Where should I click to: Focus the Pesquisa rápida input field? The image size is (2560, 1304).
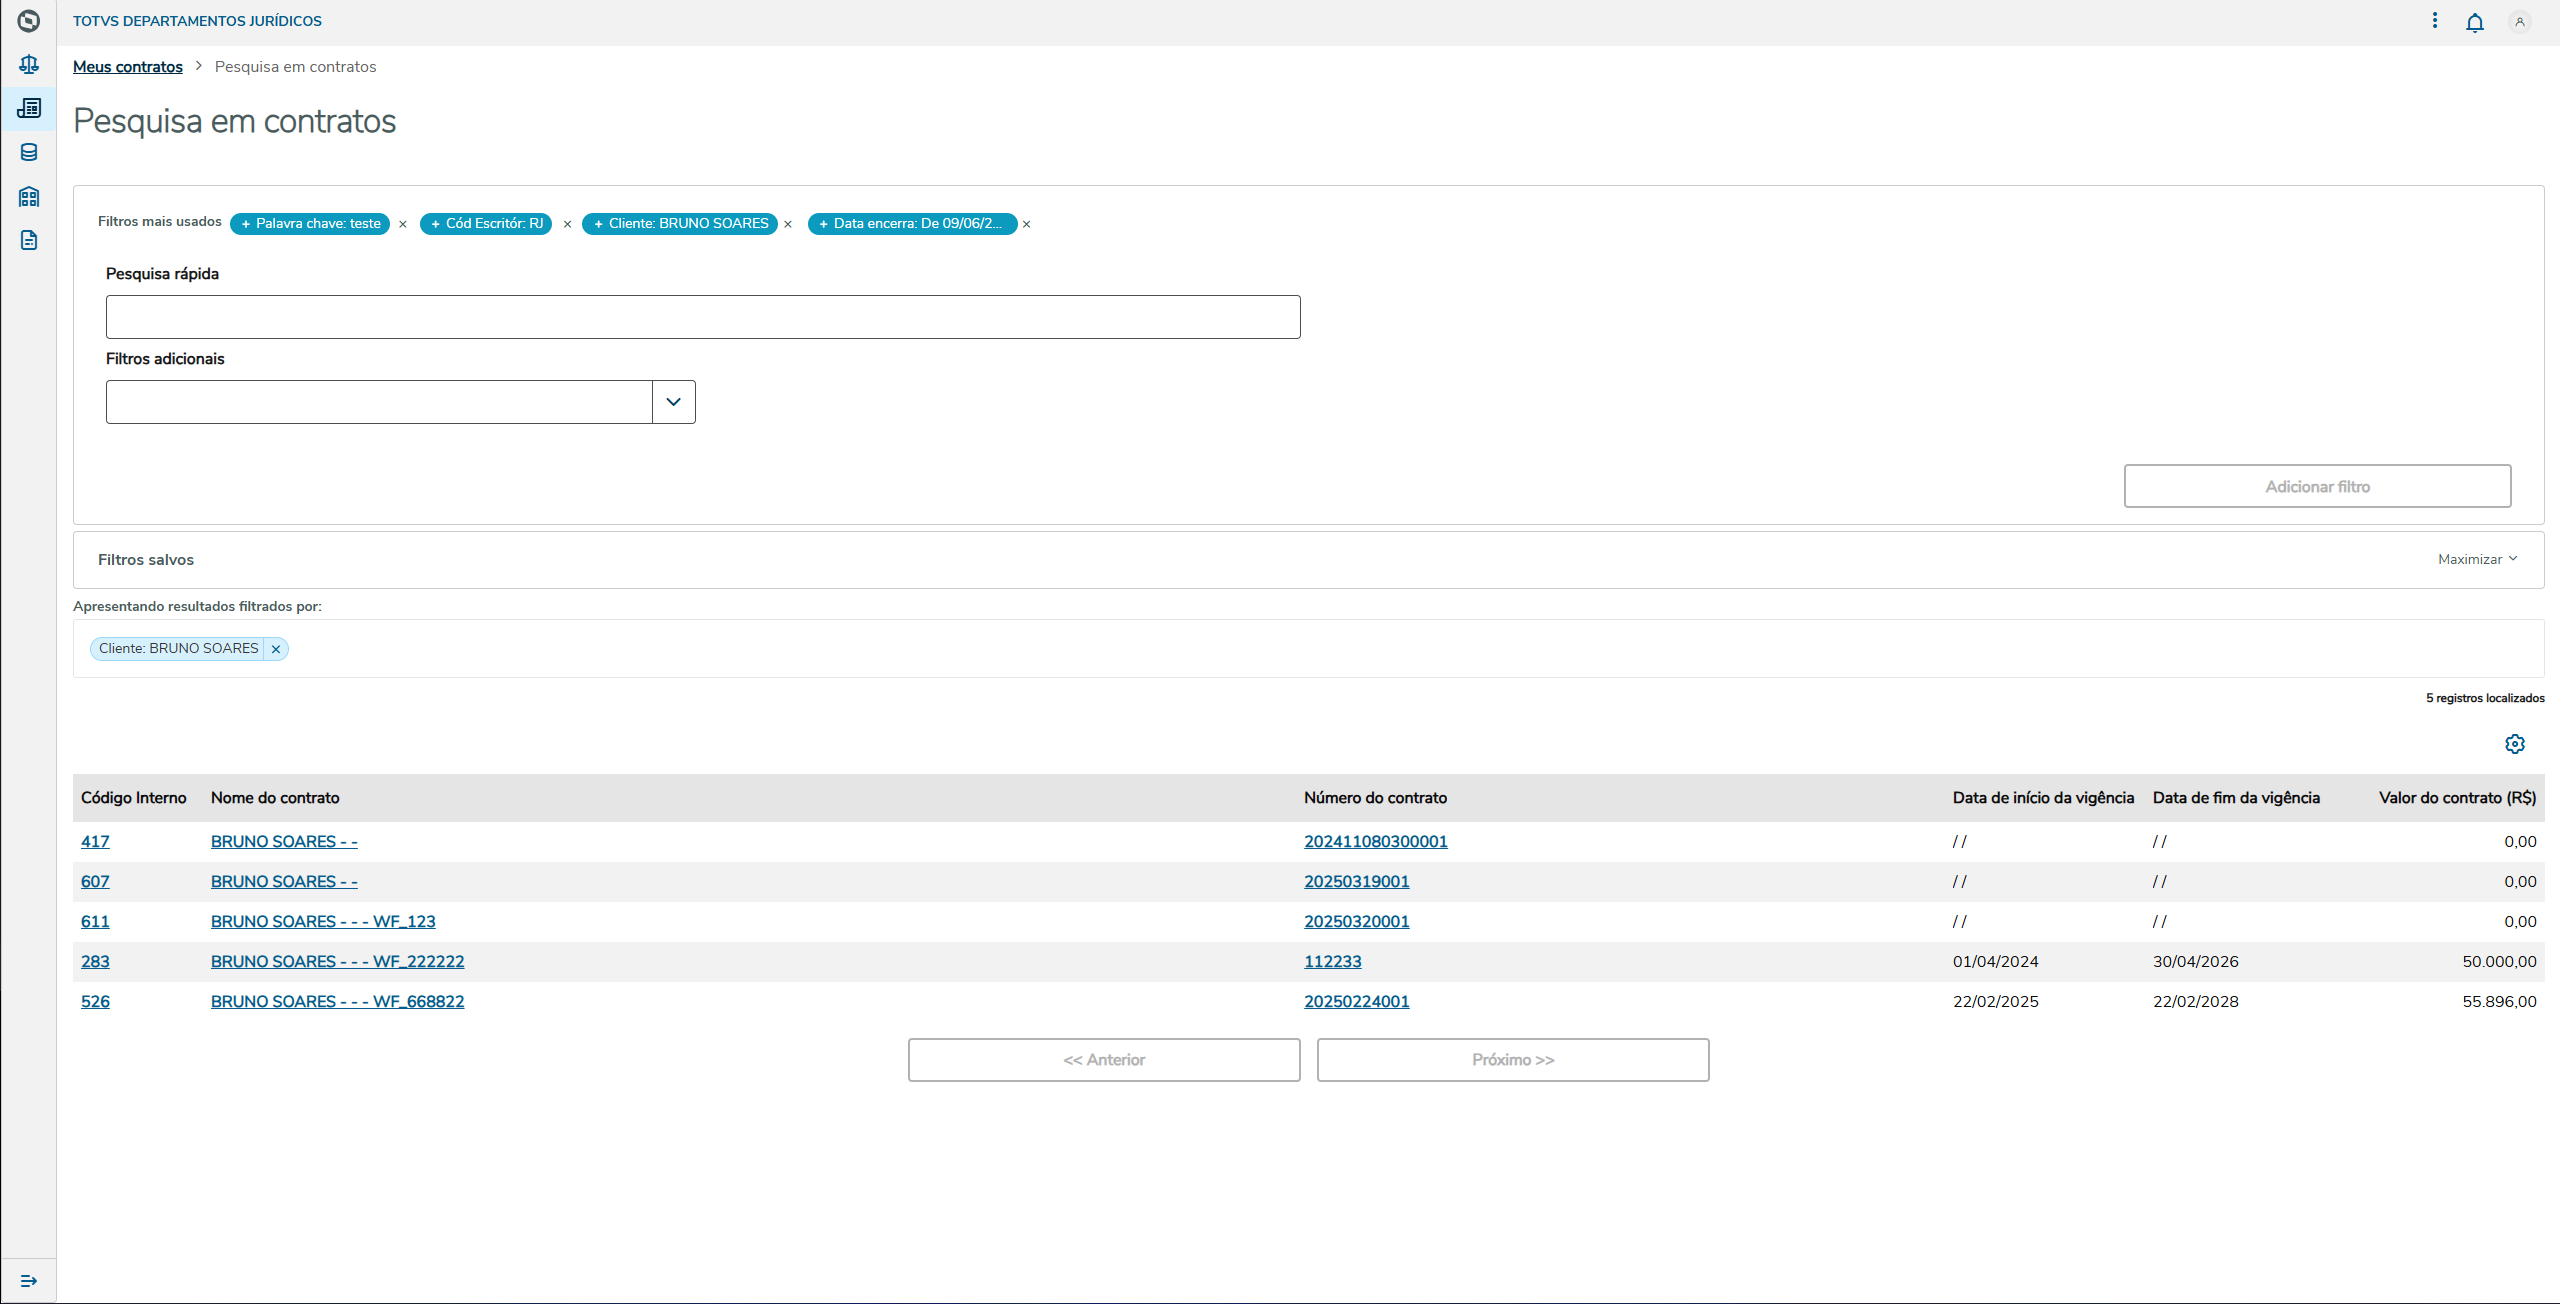click(702, 317)
